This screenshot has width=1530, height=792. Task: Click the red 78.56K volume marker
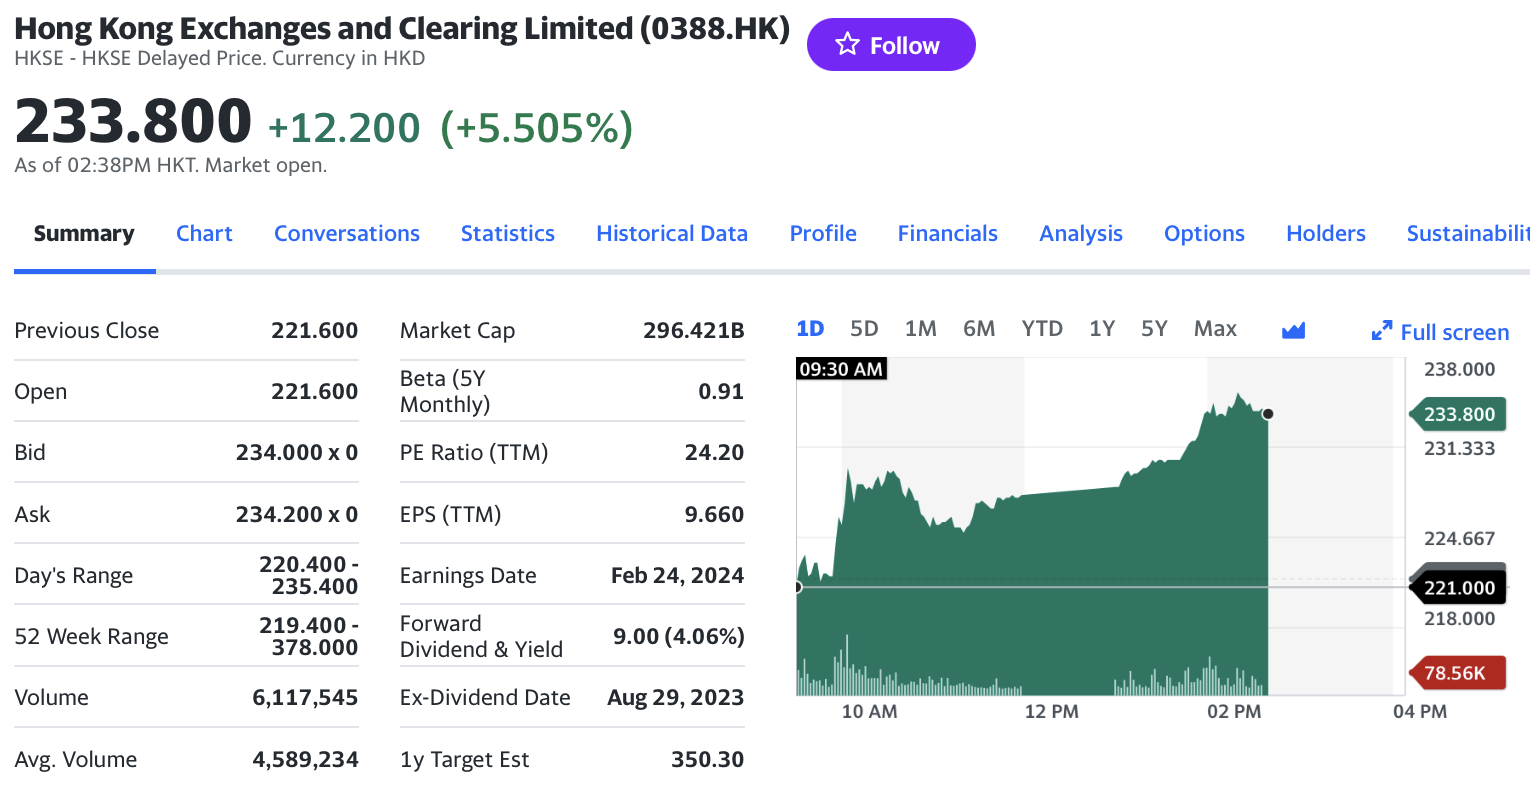point(1455,673)
